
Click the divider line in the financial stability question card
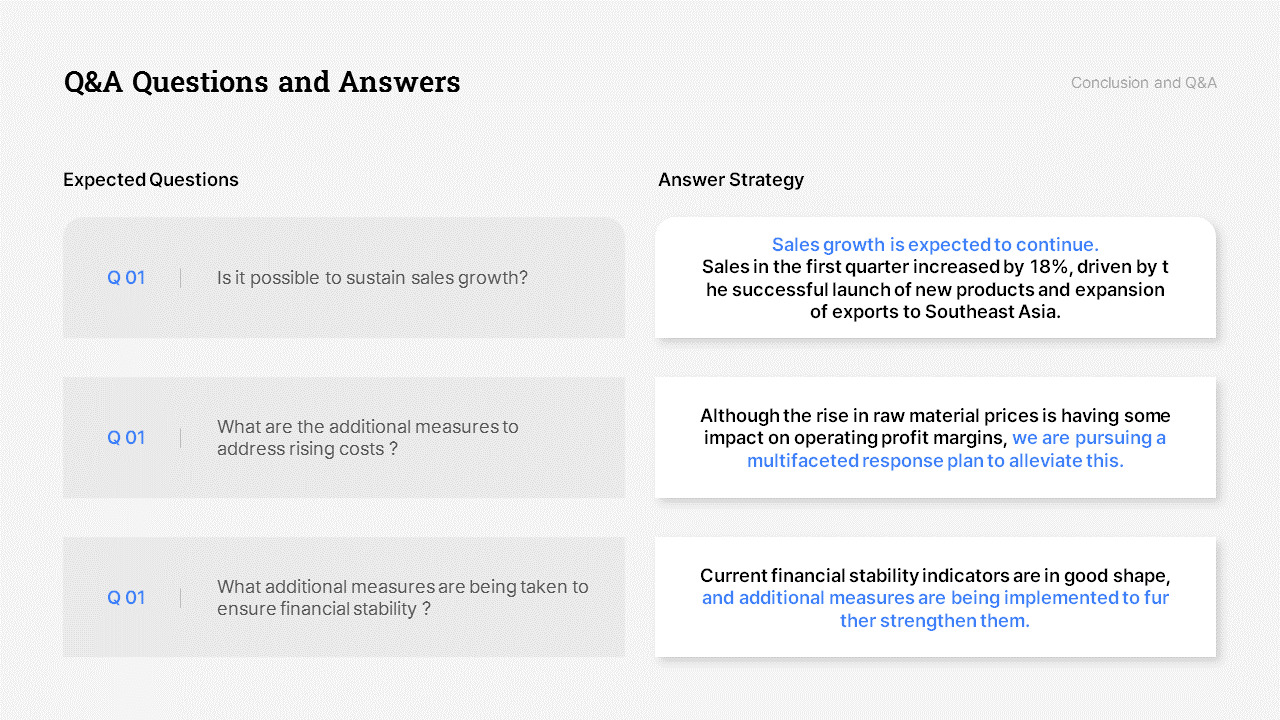181,598
